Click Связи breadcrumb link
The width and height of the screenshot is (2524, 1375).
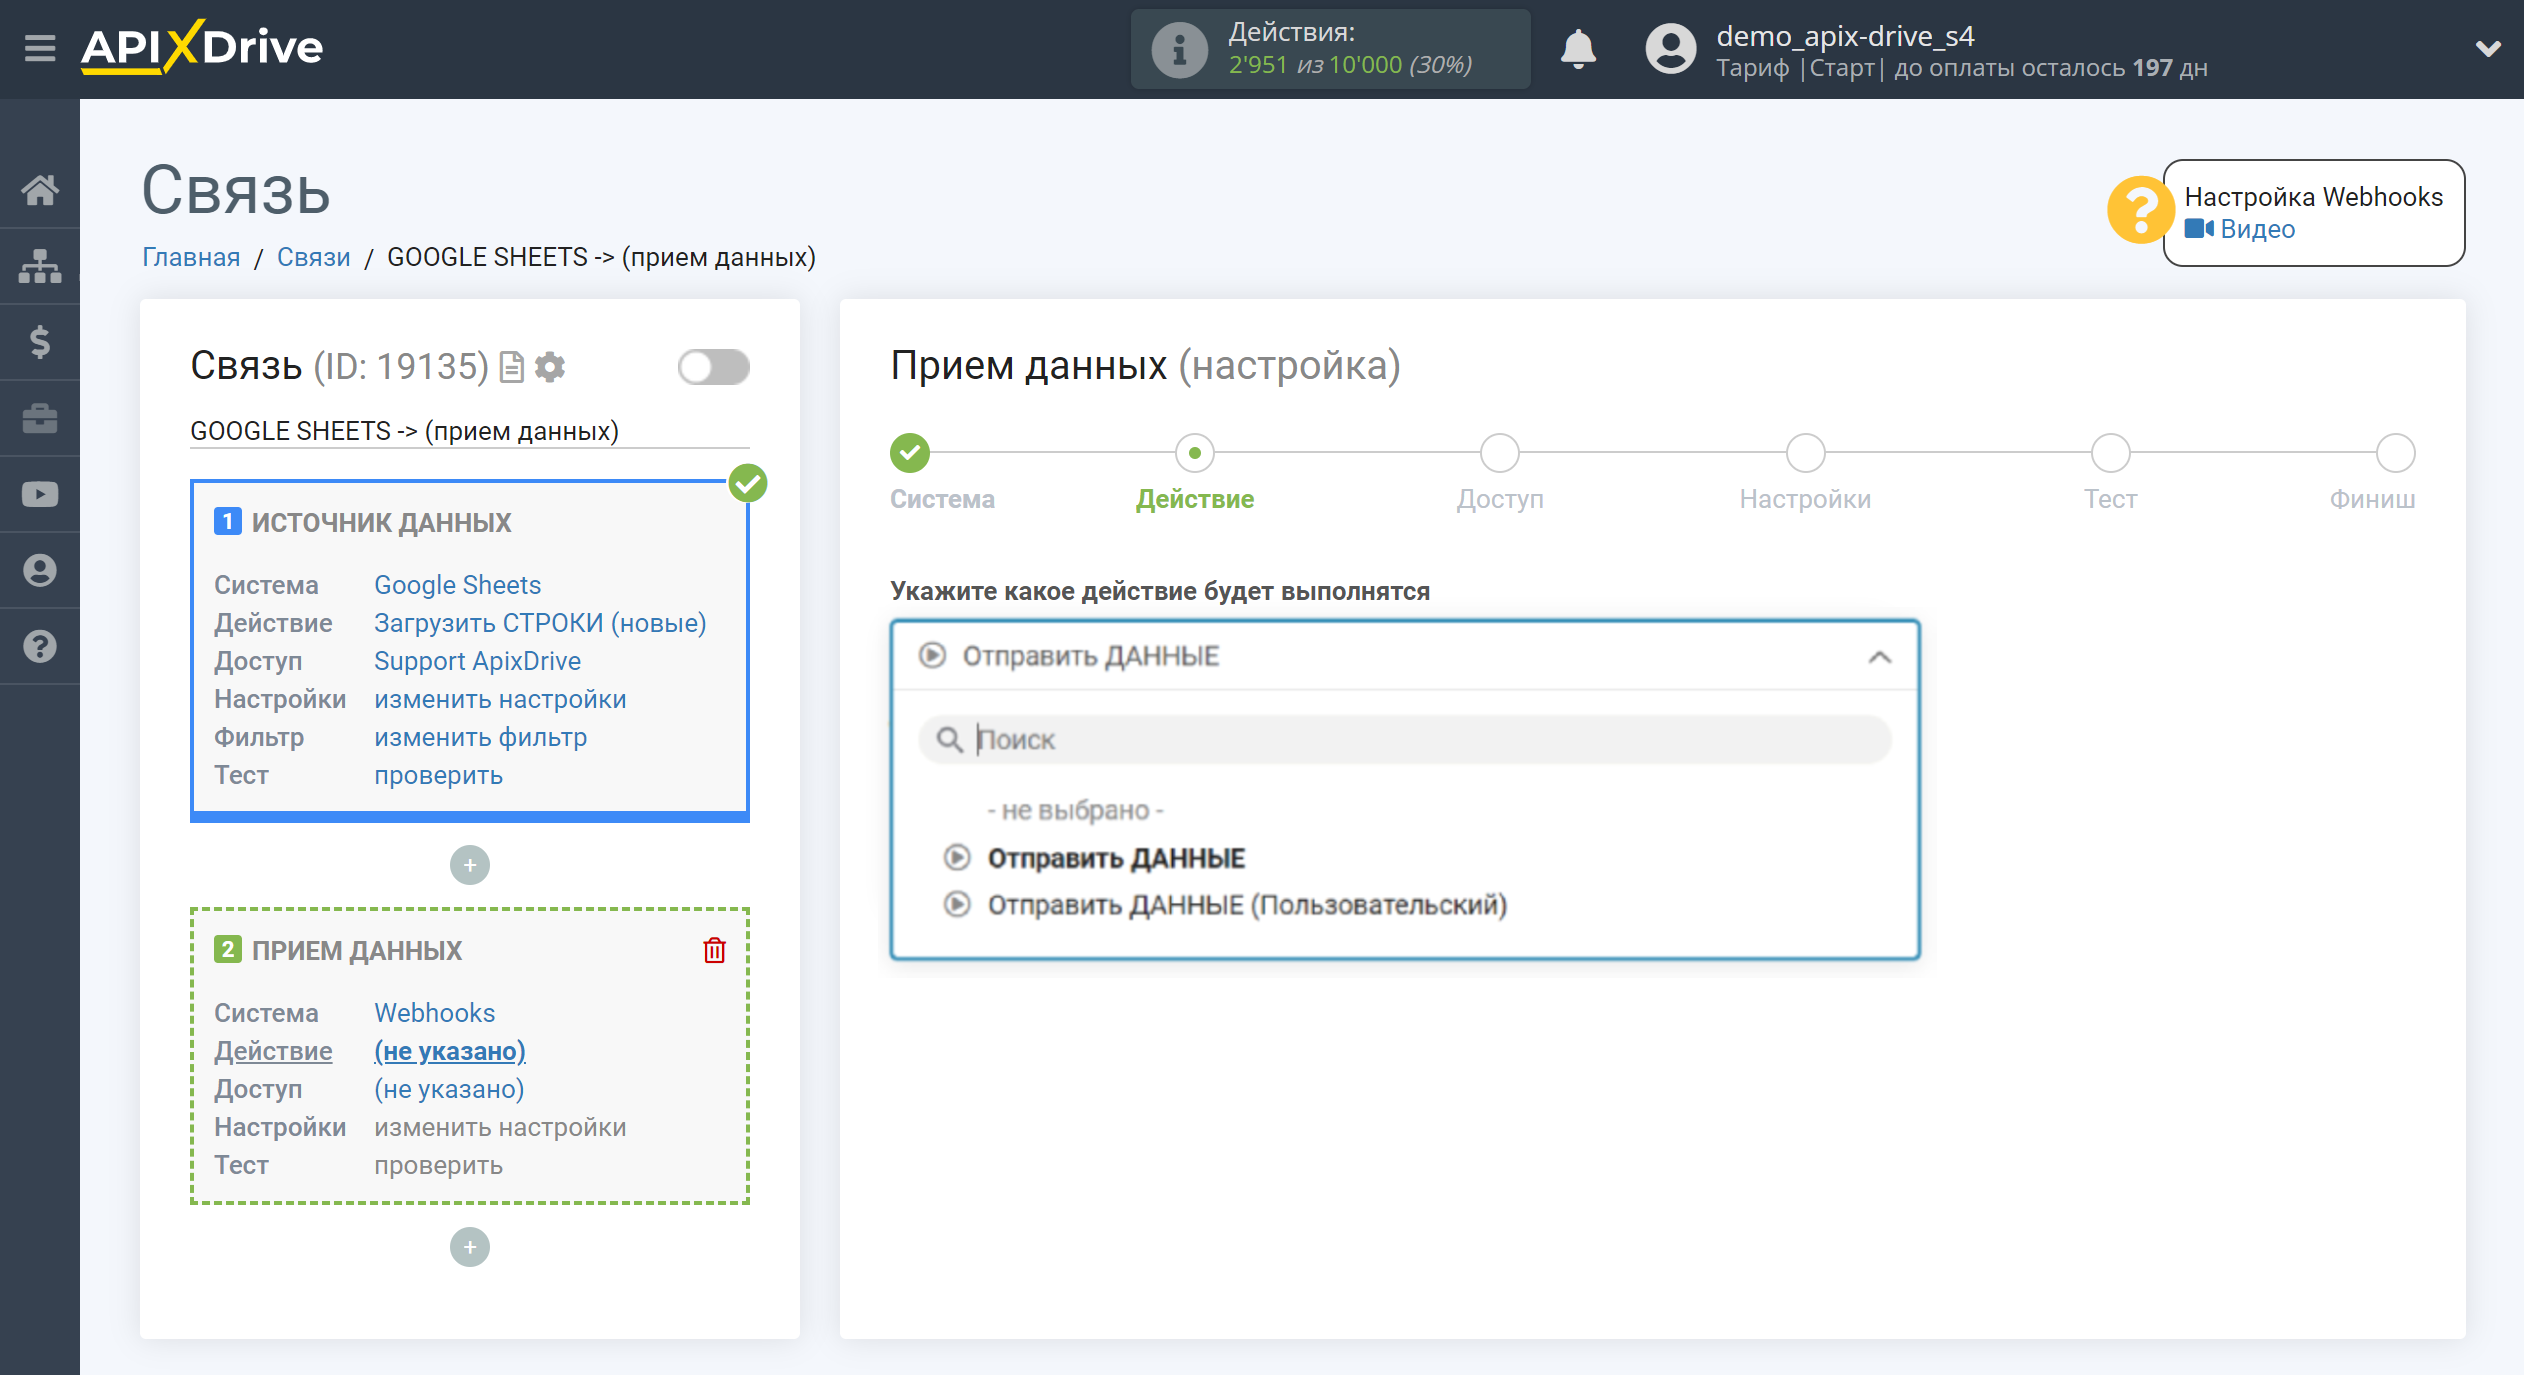point(313,257)
